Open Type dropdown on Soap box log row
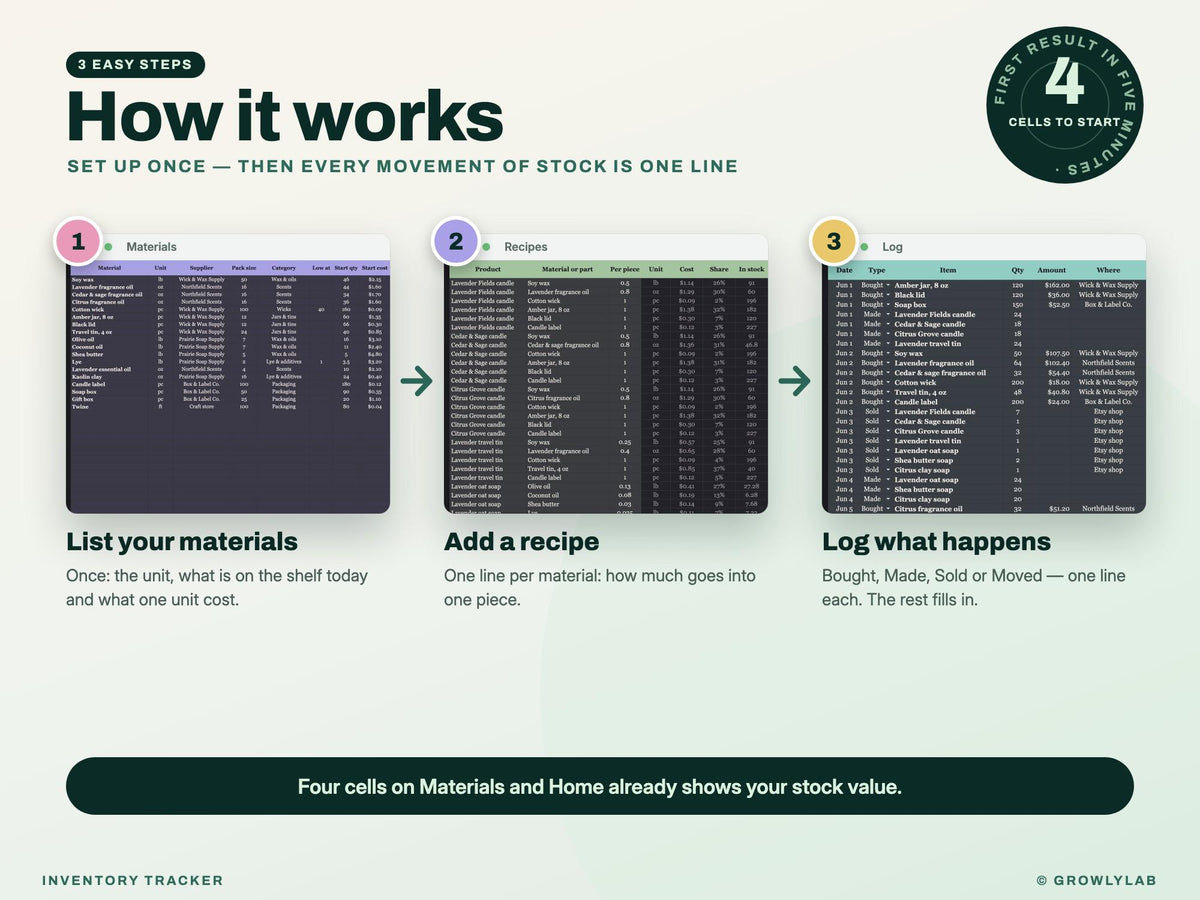 889,305
